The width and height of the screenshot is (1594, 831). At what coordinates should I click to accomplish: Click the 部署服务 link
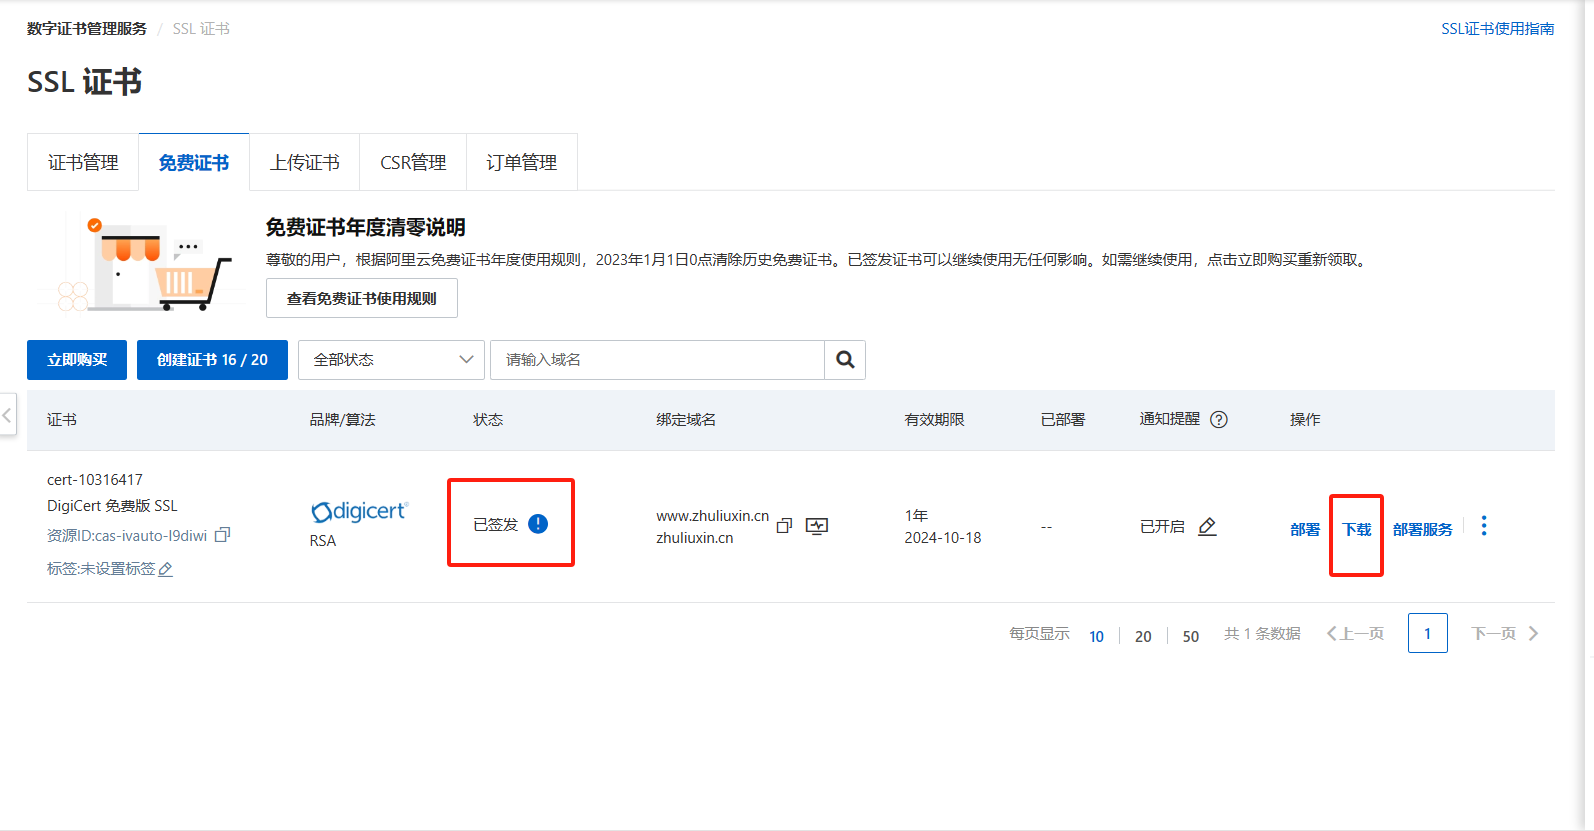tap(1422, 529)
